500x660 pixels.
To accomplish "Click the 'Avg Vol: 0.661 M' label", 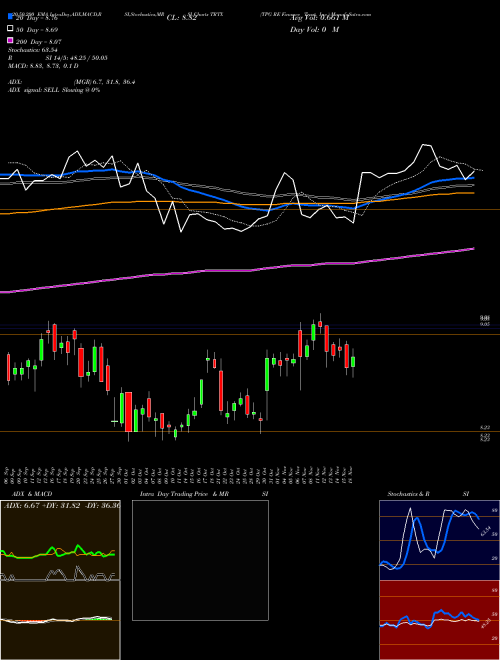I will 319,18.
